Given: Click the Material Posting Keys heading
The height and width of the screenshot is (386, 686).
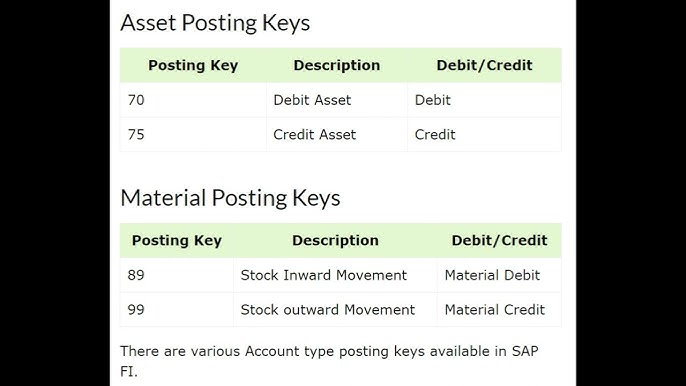Looking at the screenshot, I should tap(230, 198).
